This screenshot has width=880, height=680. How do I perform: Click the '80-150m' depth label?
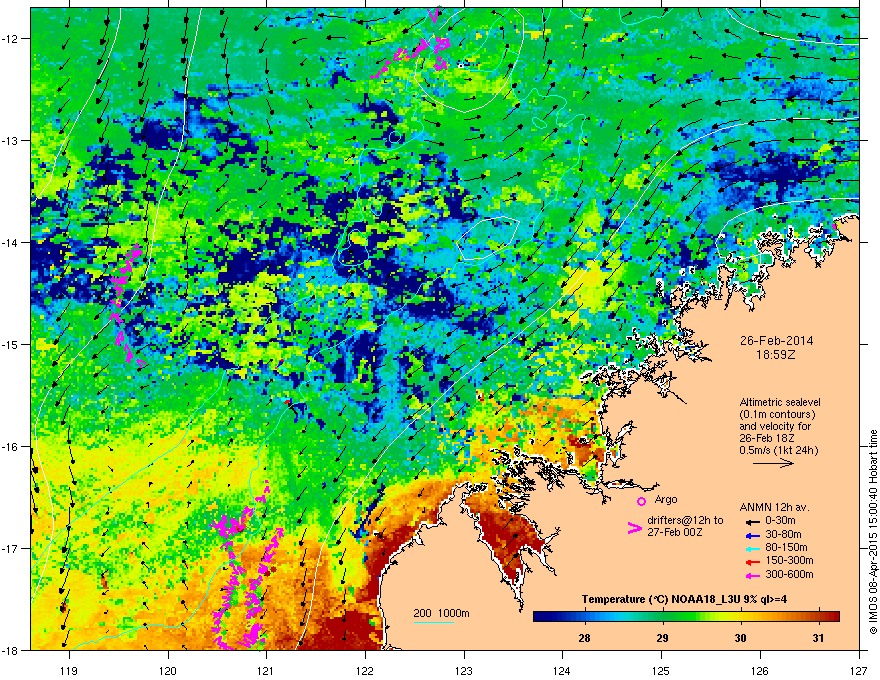(786, 548)
